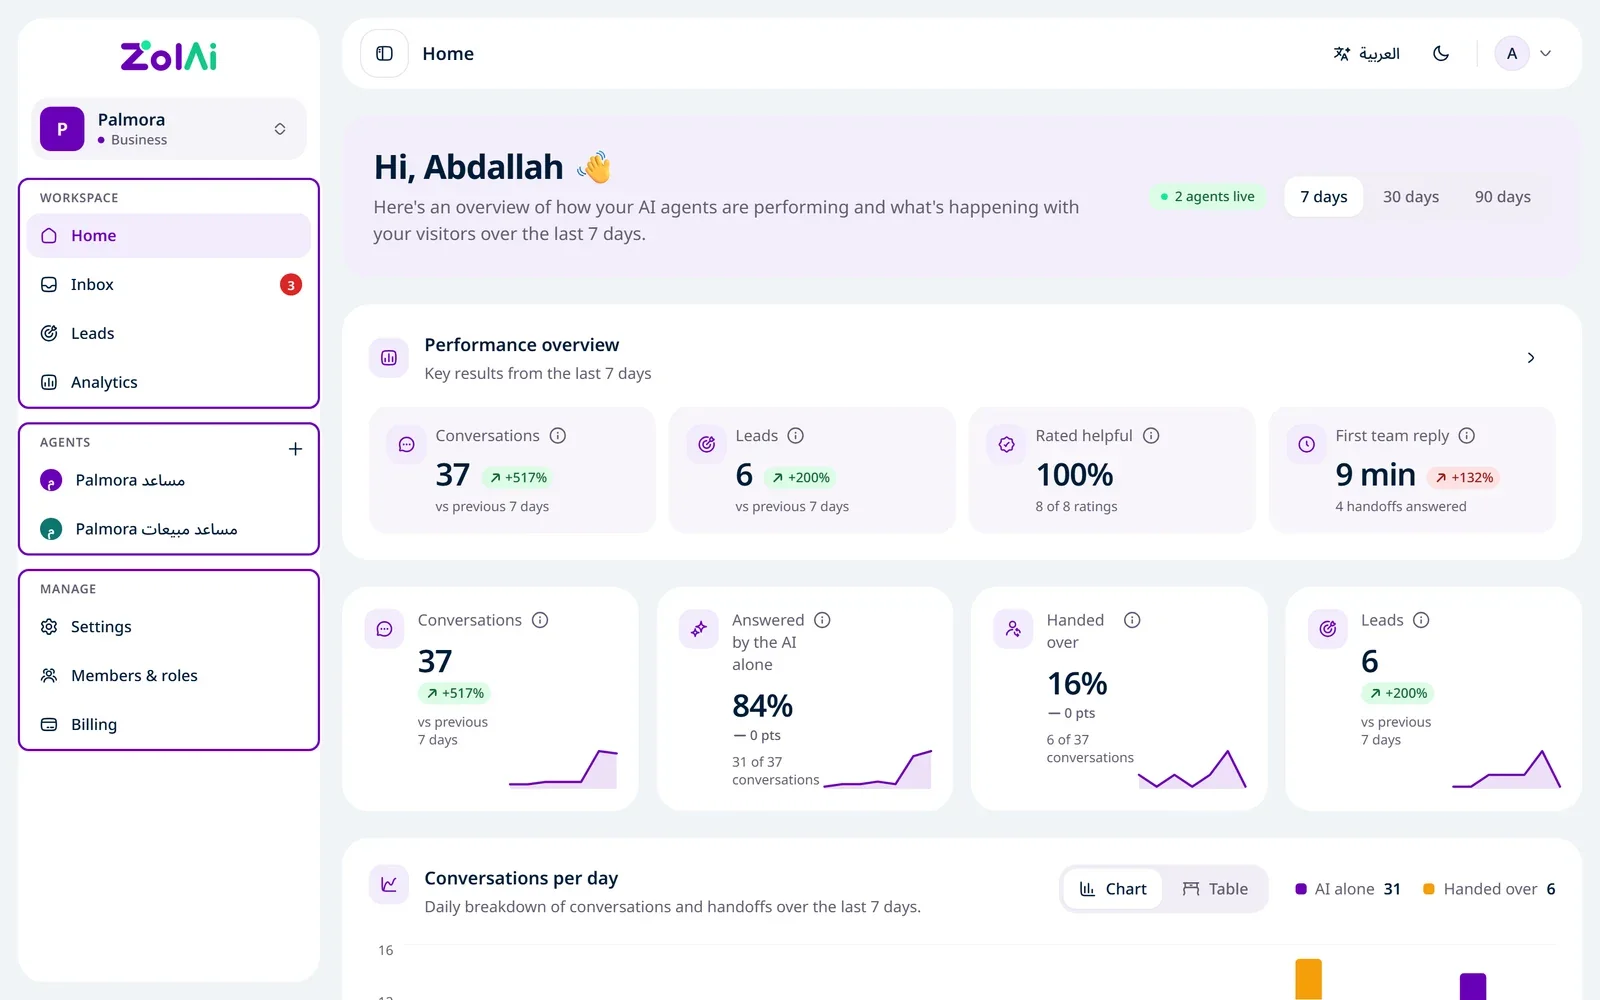Expand Performance overview with the chevron
Screen dimensions: 1600x1000
(x=1531, y=358)
